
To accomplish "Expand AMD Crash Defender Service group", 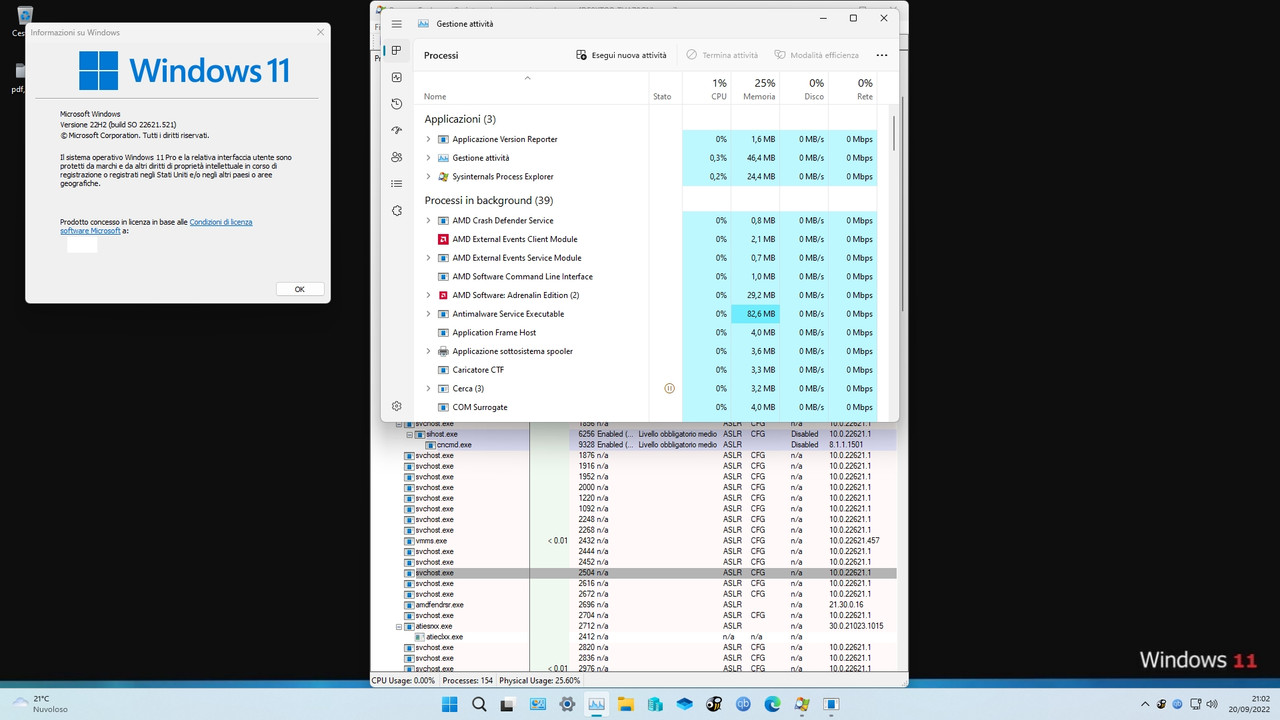I will click(428, 220).
